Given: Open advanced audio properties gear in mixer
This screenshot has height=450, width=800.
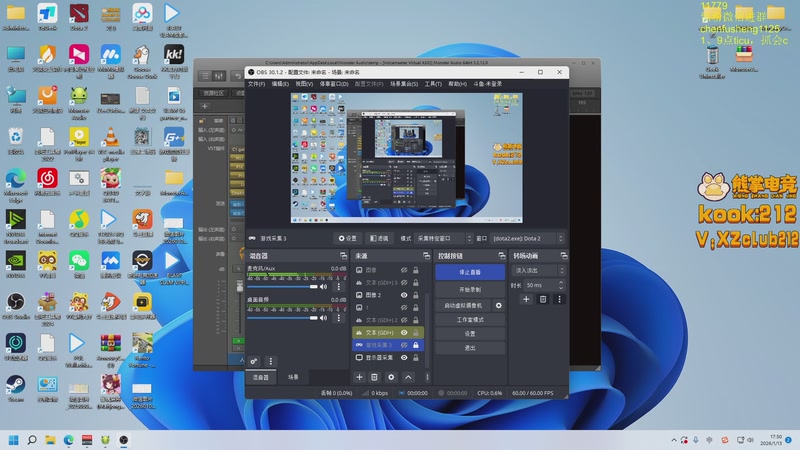Looking at the screenshot, I should pyautogui.click(x=254, y=361).
